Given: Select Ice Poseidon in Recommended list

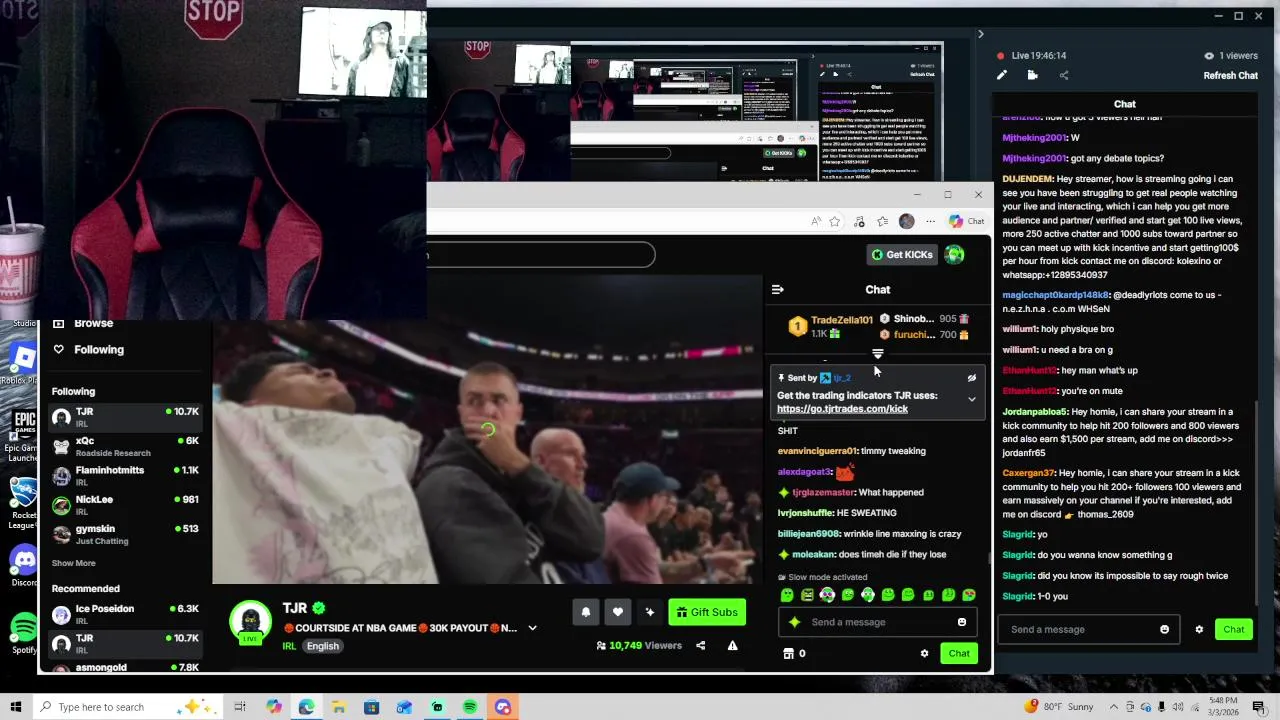Looking at the screenshot, I should tap(126, 613).
